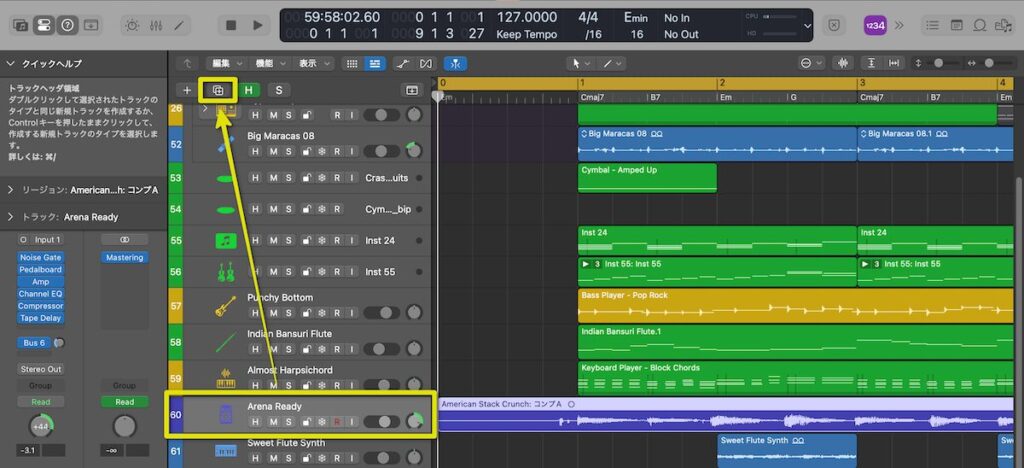Open the Note Pads icon
Image resolution: width=1024 pixels, height=468 pixels.
tap(956, 25)
